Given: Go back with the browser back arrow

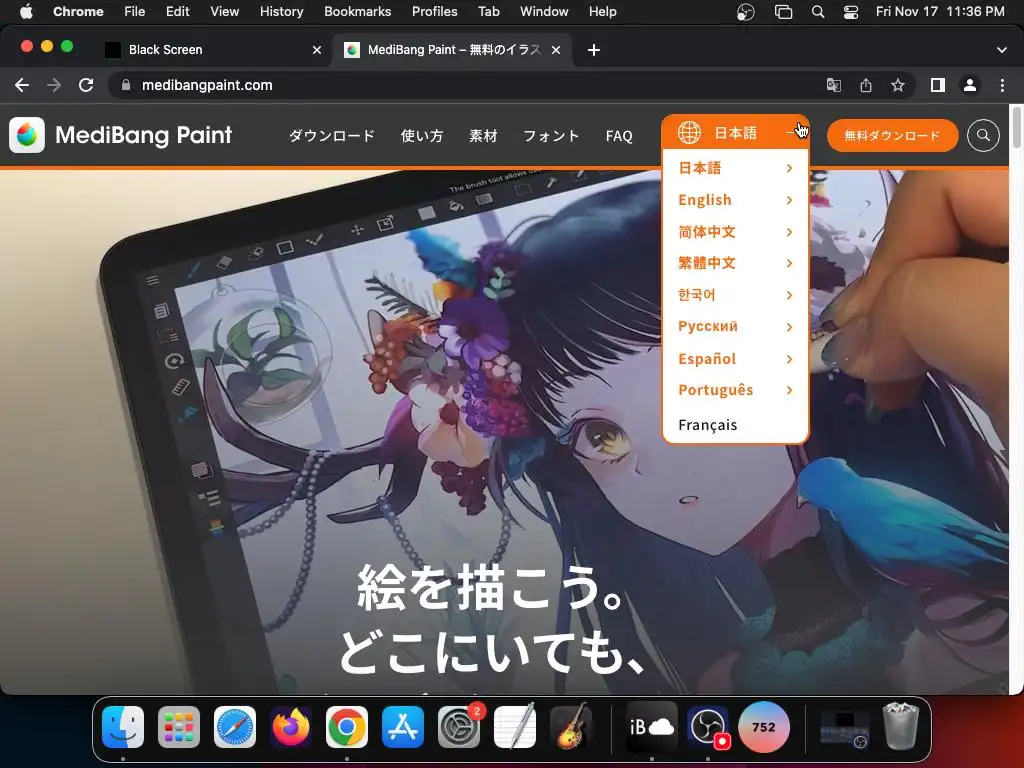Looking at the screenshot, I should [22, 85].
